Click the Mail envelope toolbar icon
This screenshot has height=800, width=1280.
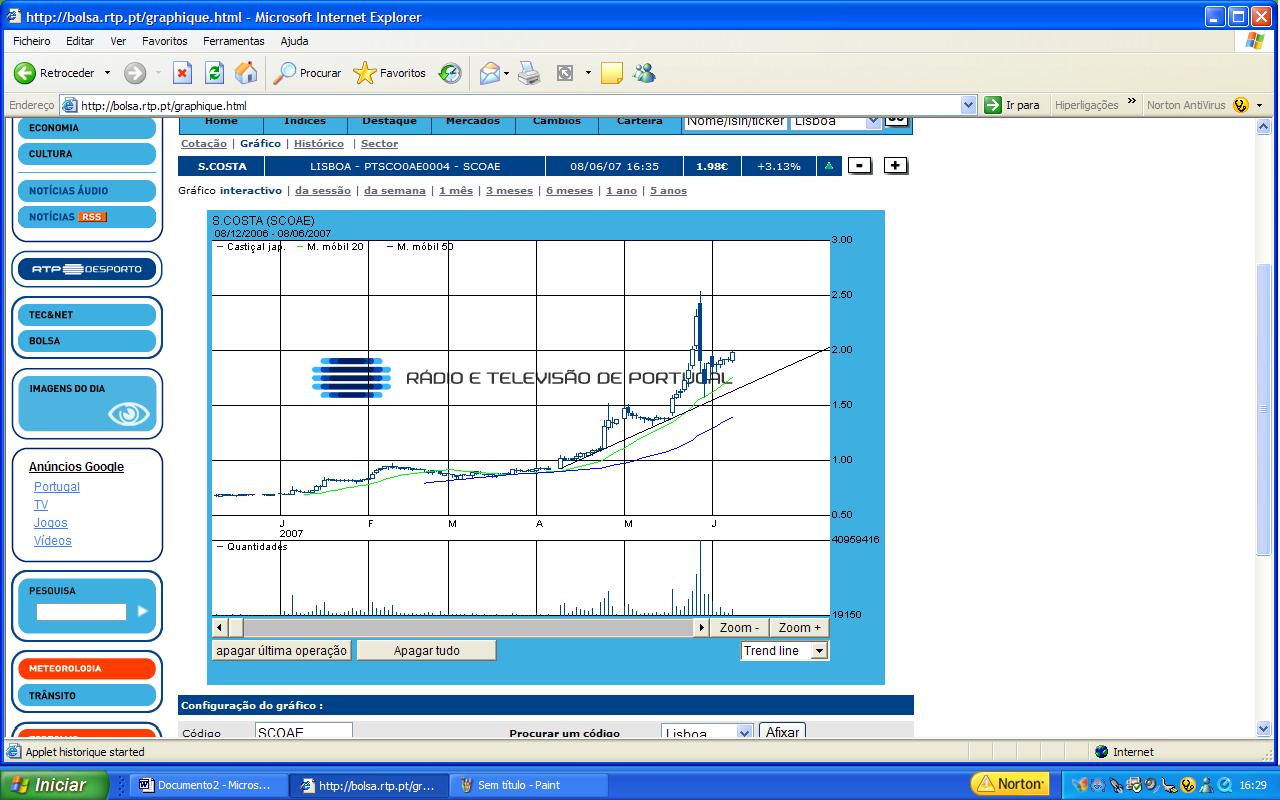point(489,73)
